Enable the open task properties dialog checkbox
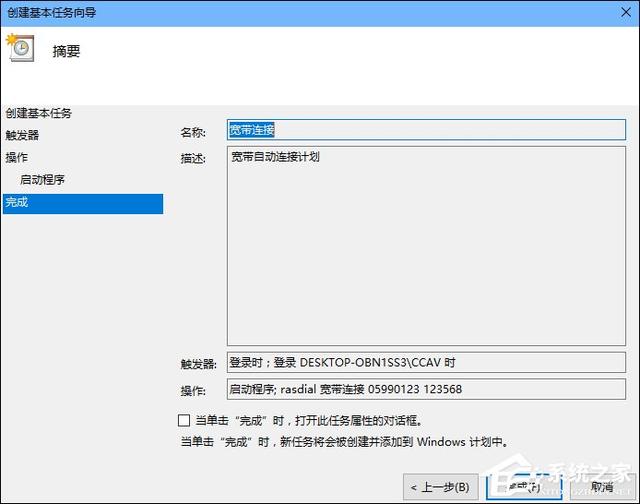This screenshot has width=640, height=504. (x=183, y=420)
